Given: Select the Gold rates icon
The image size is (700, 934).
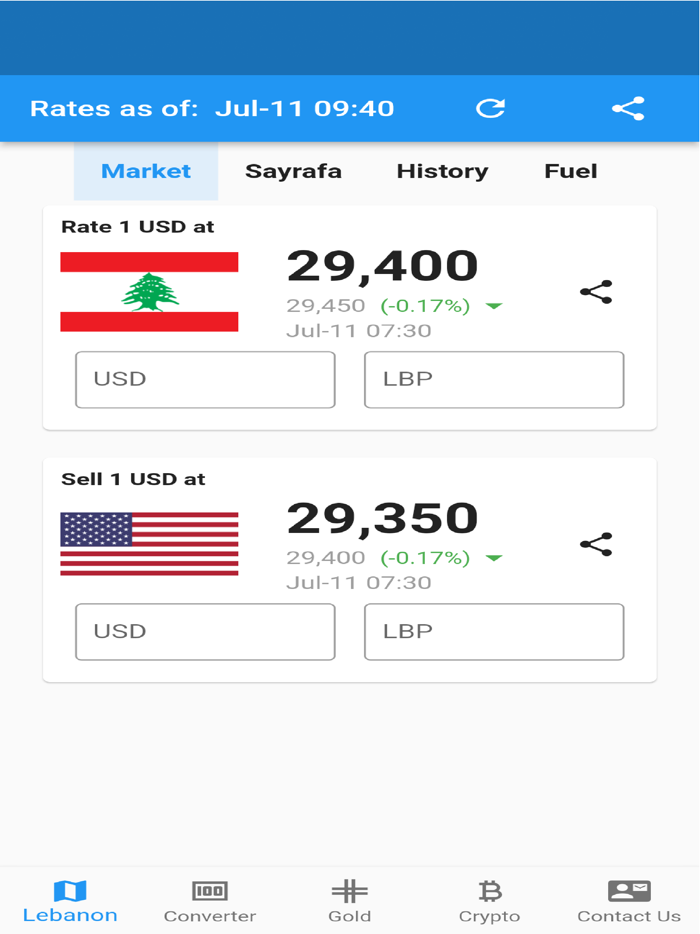Looking at the screenshot, I should (x=350, y=898).
